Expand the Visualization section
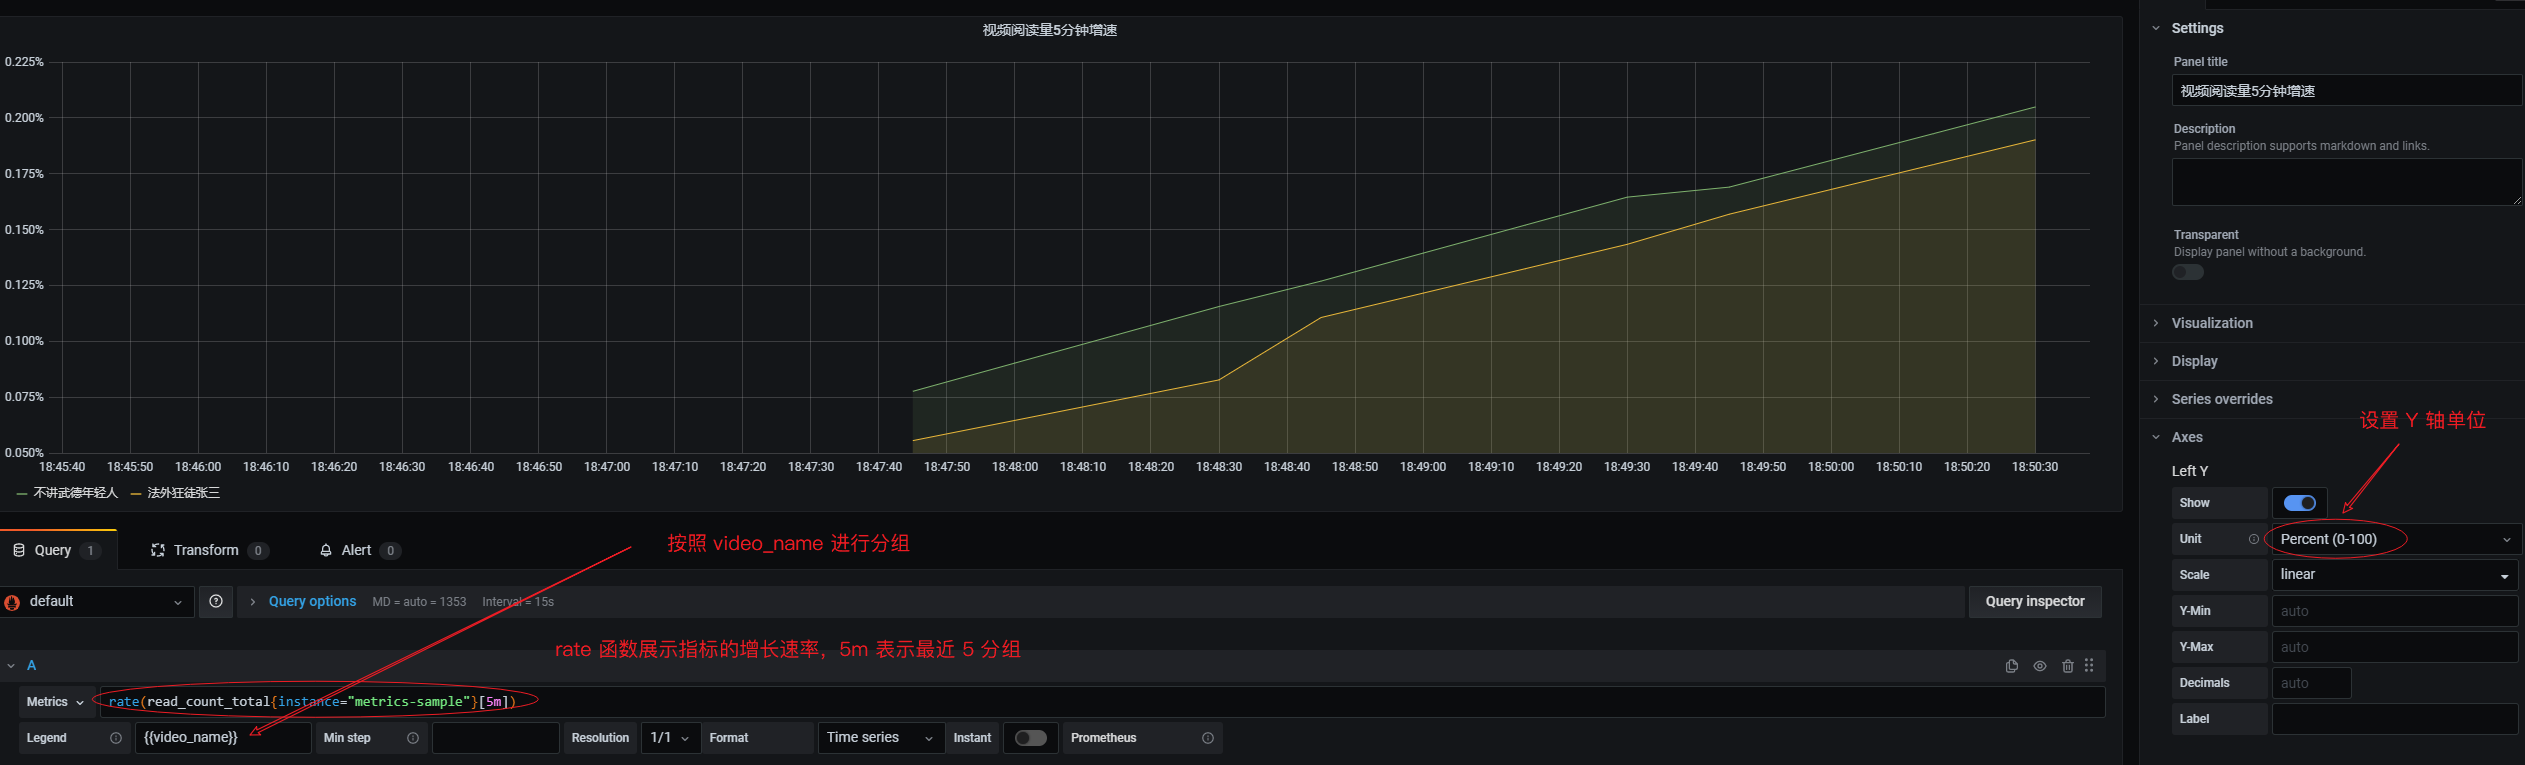The image size is (2525, 765). pyautogui.click(x=2212, y=323)
